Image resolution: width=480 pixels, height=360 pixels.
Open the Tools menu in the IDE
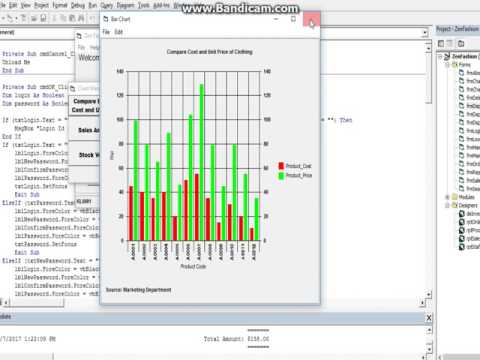click(144, 5)
